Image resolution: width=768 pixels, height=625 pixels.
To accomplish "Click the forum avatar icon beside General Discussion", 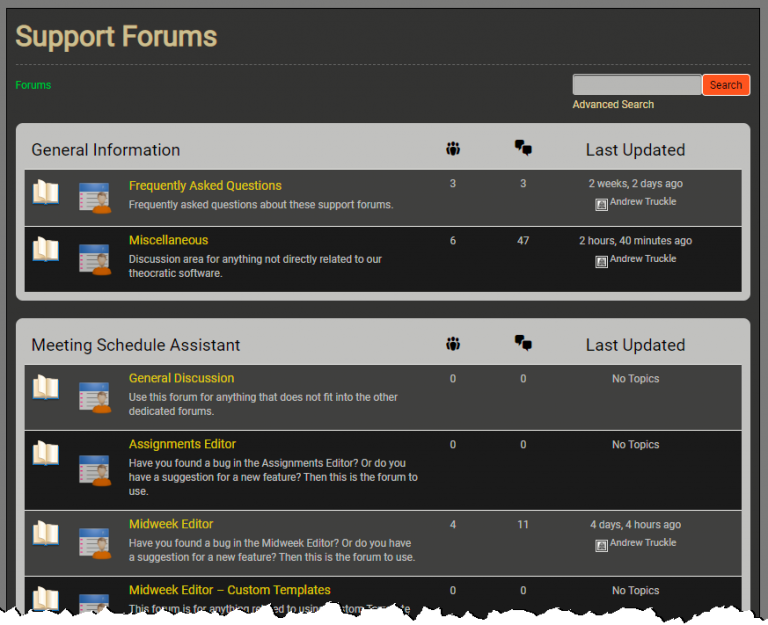I will coord(95,397).
